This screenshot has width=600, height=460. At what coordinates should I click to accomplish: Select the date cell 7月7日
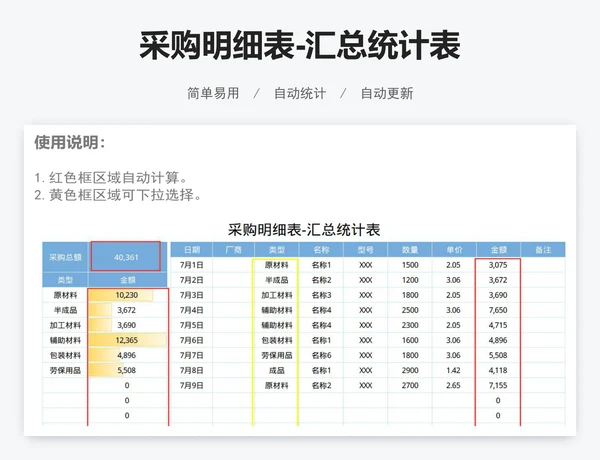[192, 356]
